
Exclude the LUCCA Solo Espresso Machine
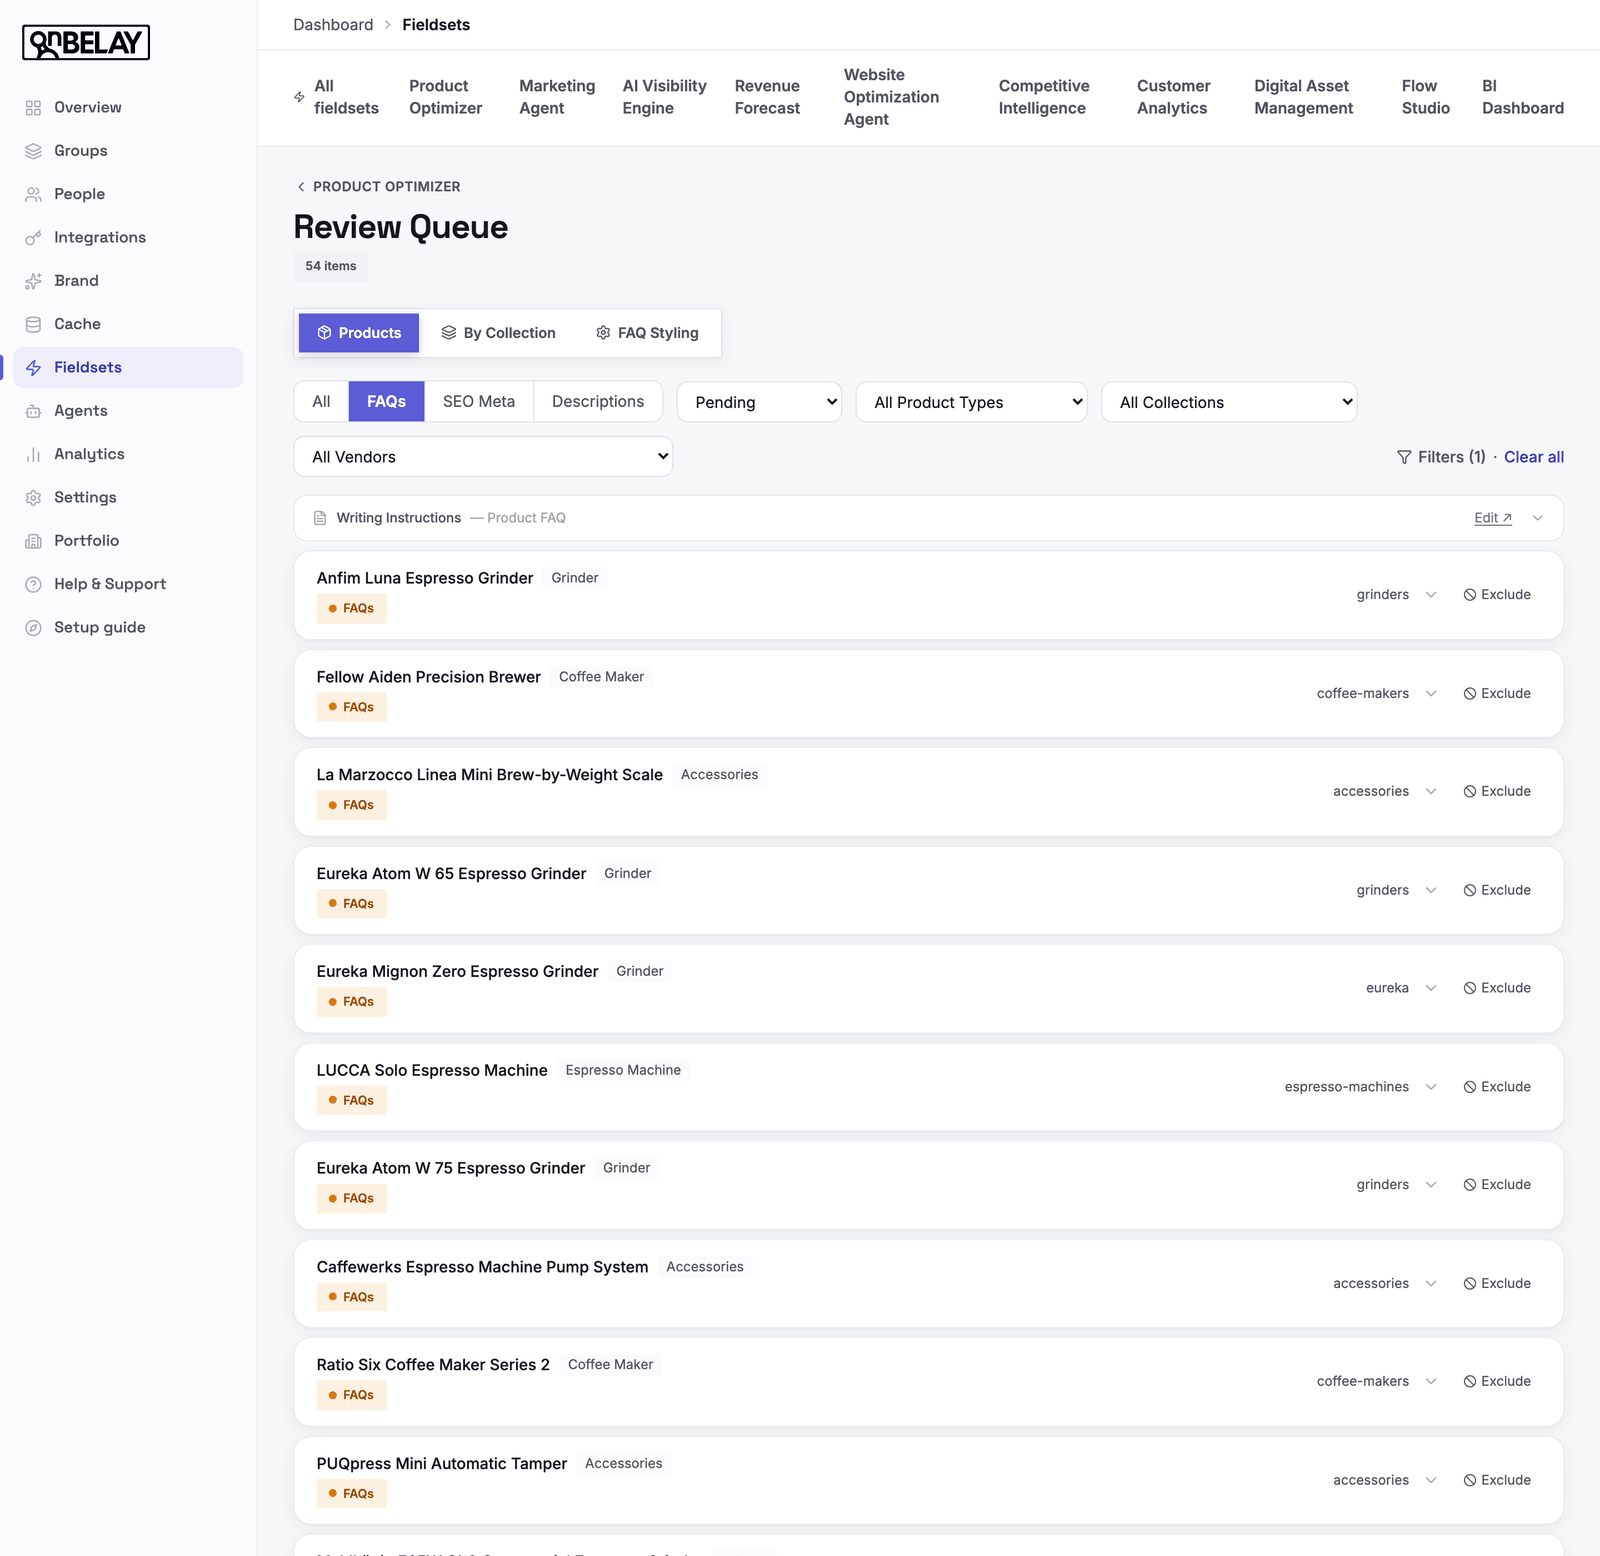[x=1497, y=1087]
